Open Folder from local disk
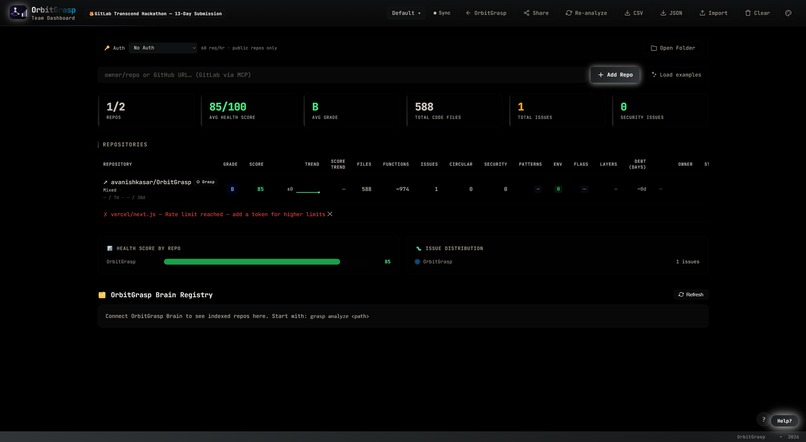The image size is (806, 442). tap(673, 48)
